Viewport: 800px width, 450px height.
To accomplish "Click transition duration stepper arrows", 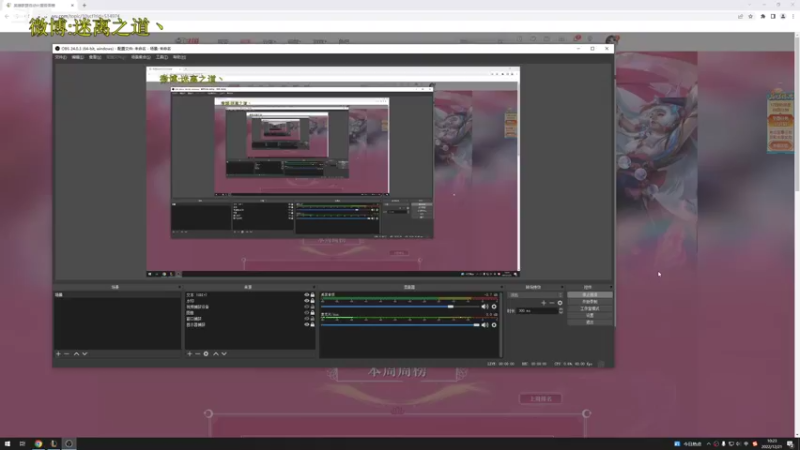I will pyautogui.click(x=561, y=311).
